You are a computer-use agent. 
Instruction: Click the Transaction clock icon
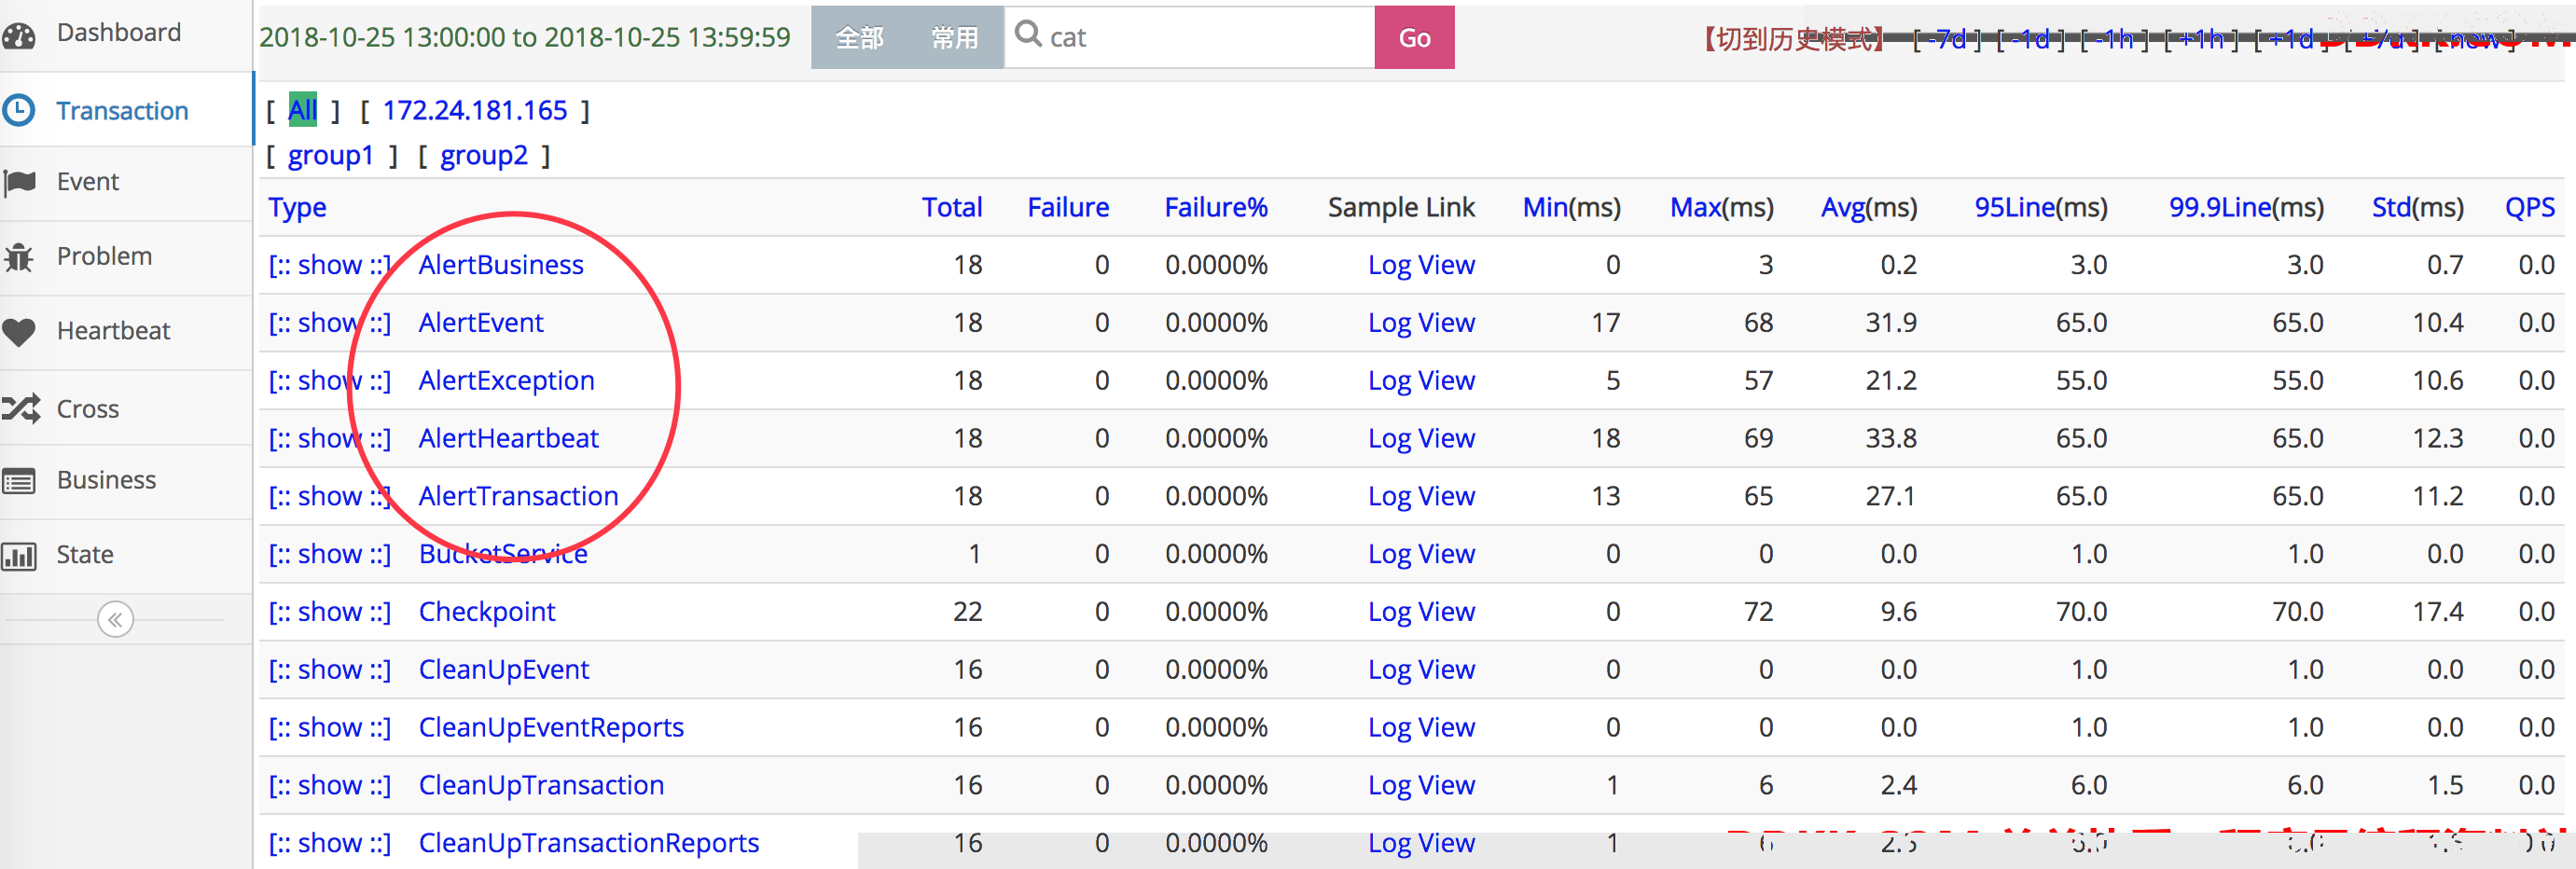19,110
